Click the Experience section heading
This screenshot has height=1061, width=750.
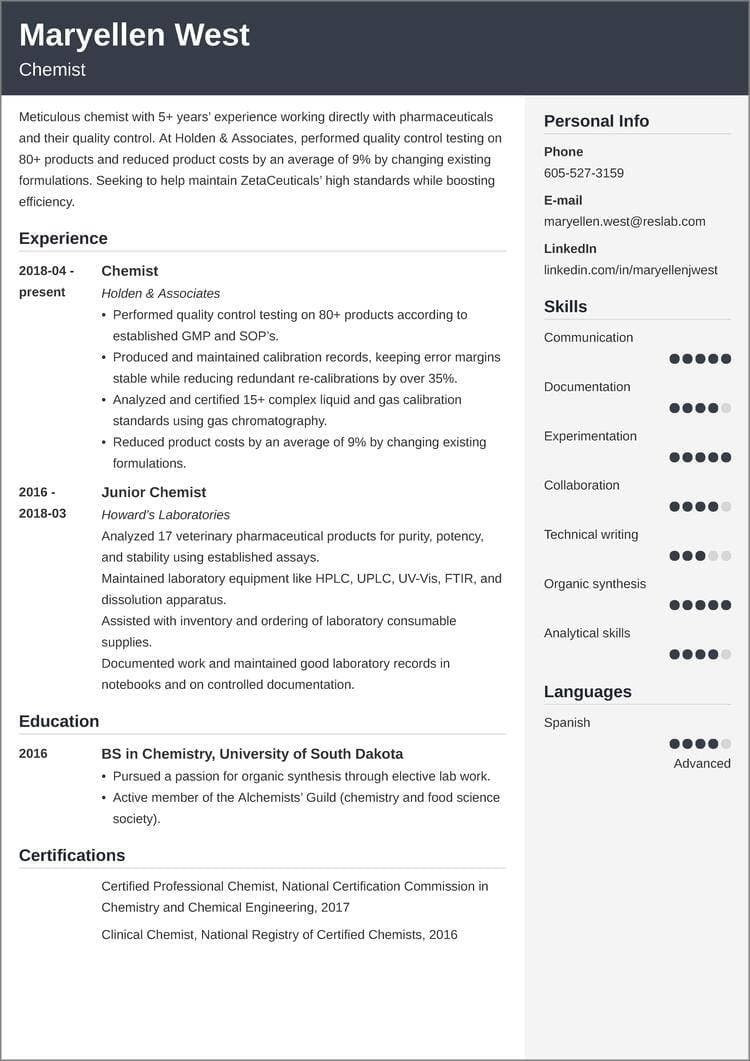(x=63, y=238)
